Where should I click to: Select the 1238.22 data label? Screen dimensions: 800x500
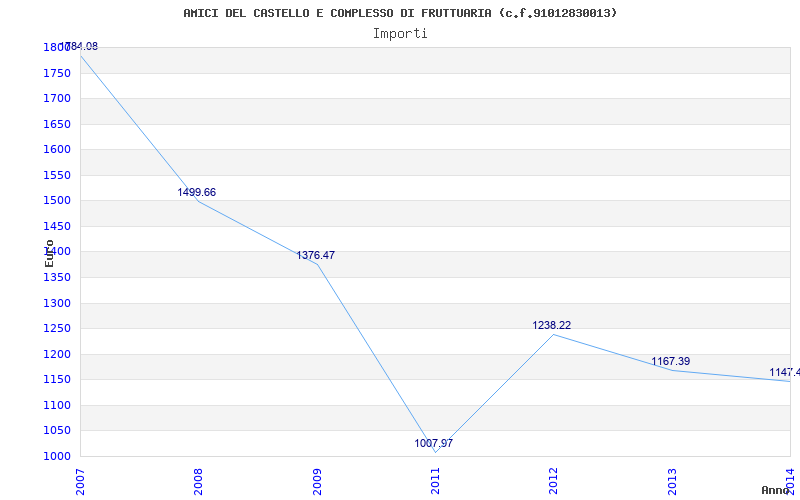pyautogui.click(x=552, y=325)
